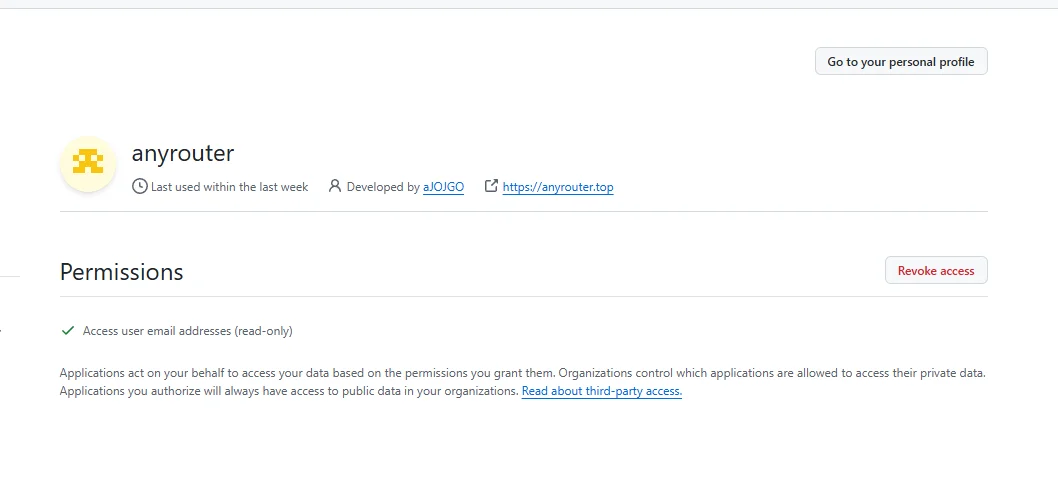
Task: Visit the https://anyrouter.top website link
Action: [557, 187]
